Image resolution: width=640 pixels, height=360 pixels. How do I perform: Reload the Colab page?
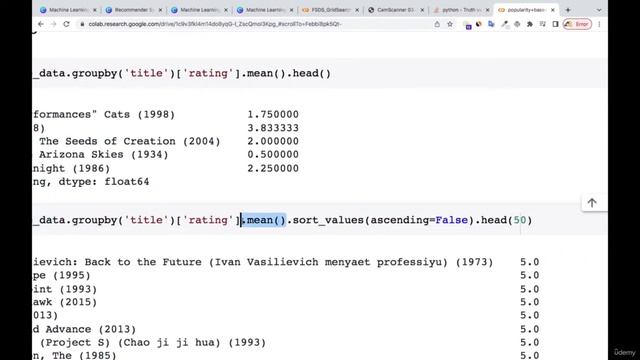pos(66,24)
